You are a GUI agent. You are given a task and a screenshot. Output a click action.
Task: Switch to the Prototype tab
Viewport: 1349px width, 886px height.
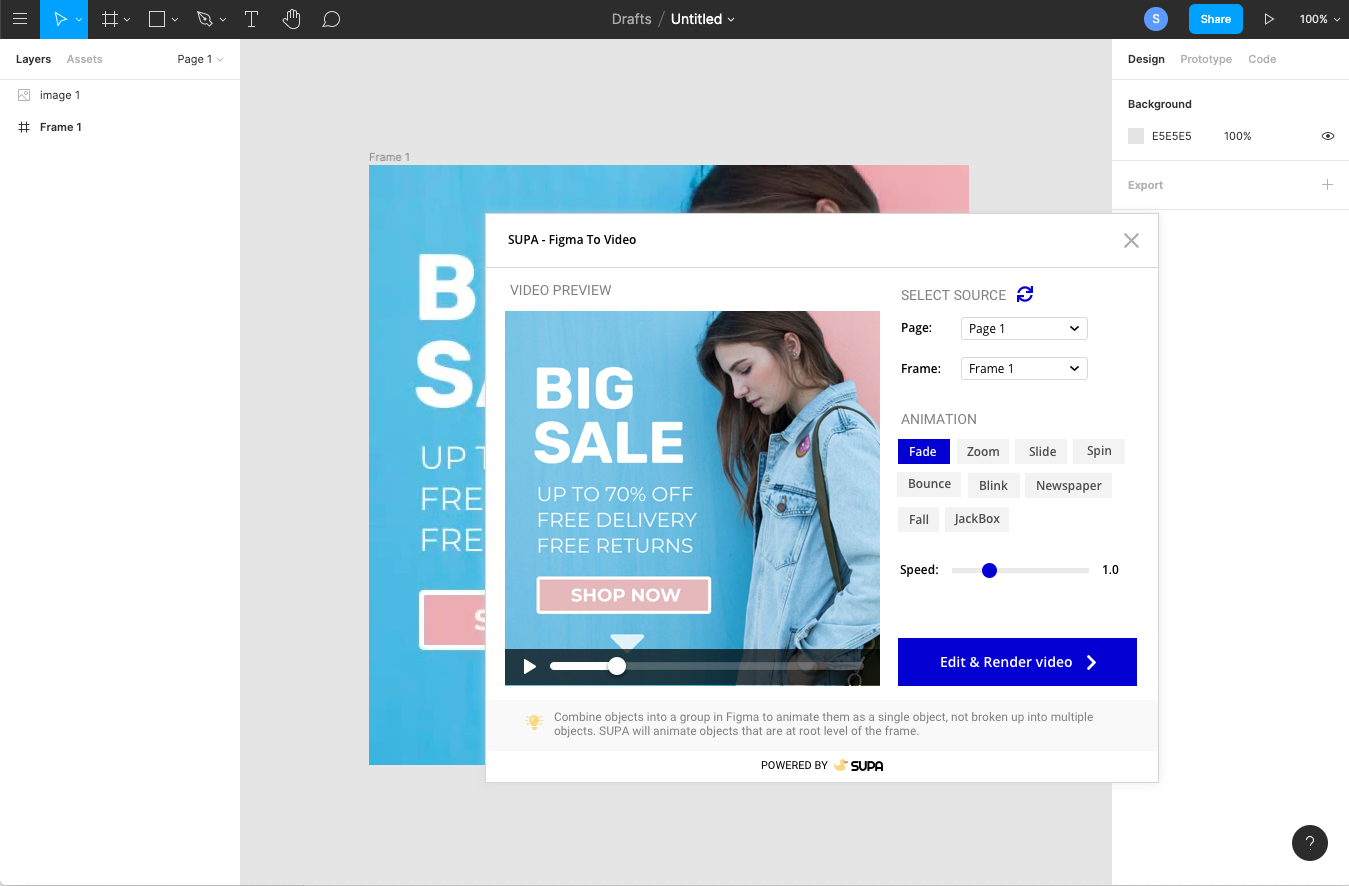[x=1205, y=59]
